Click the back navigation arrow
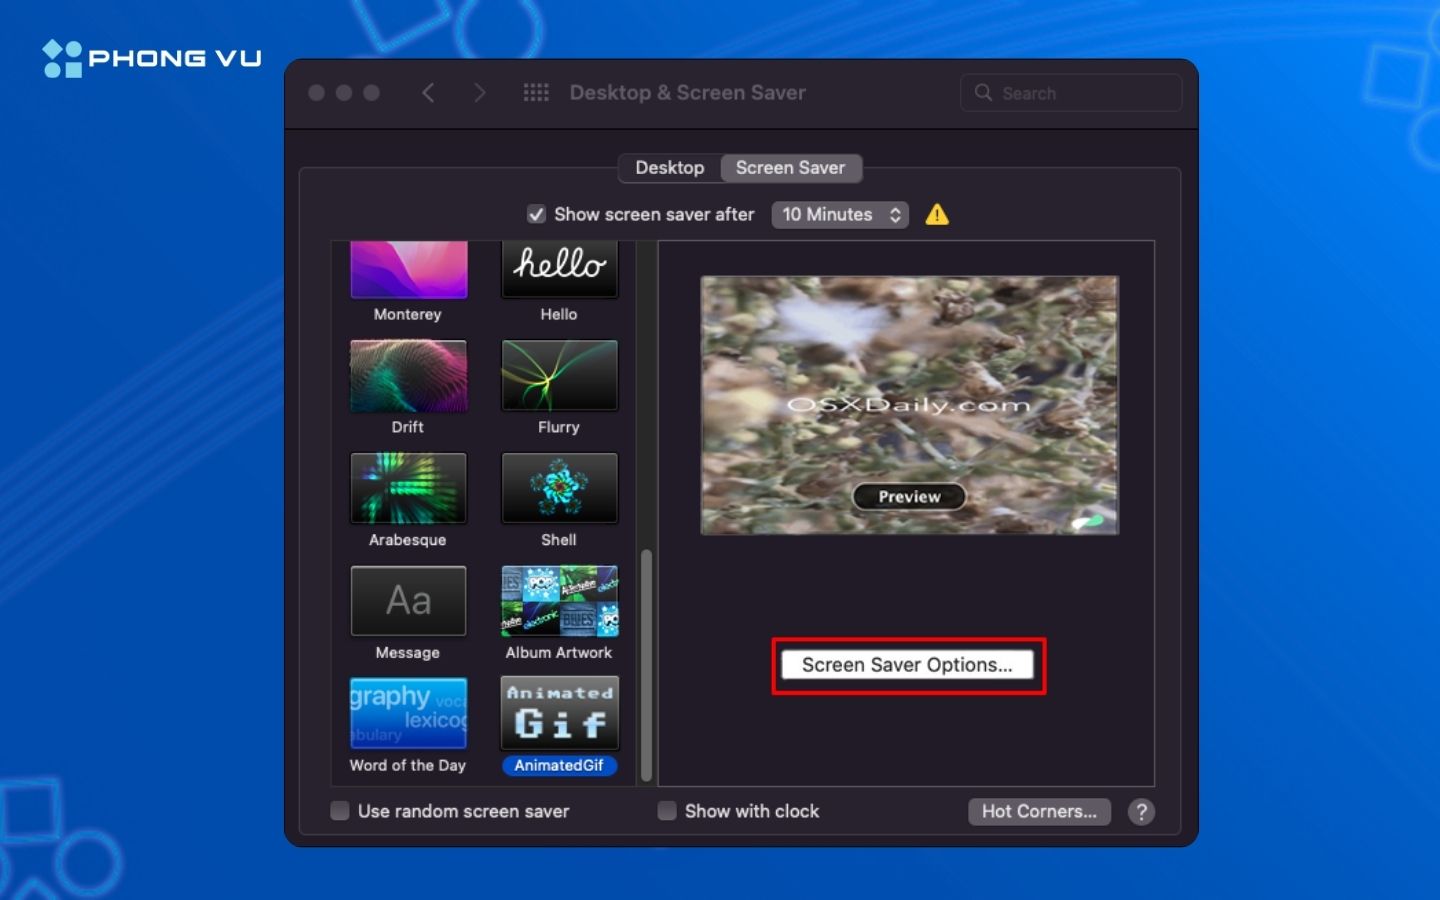 (428, 93)
